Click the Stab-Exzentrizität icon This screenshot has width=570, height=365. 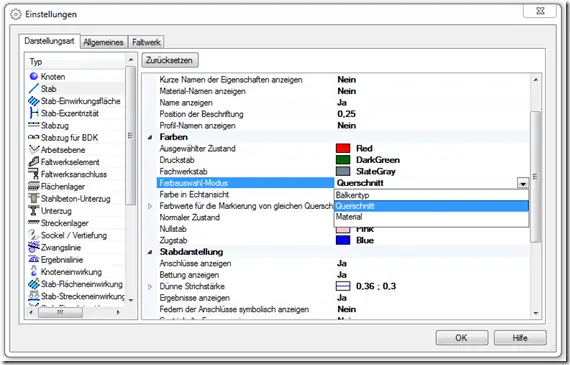coord(34,113)
